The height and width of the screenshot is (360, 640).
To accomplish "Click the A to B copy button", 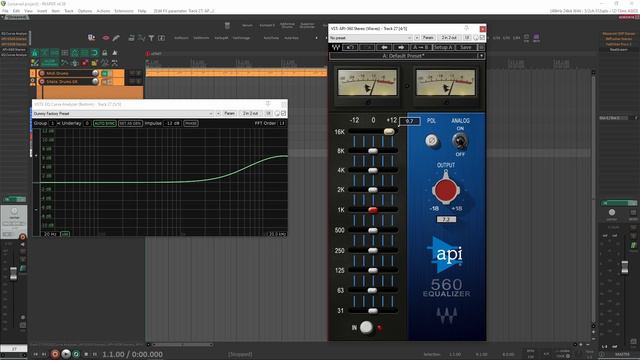I will coord(420,47).
